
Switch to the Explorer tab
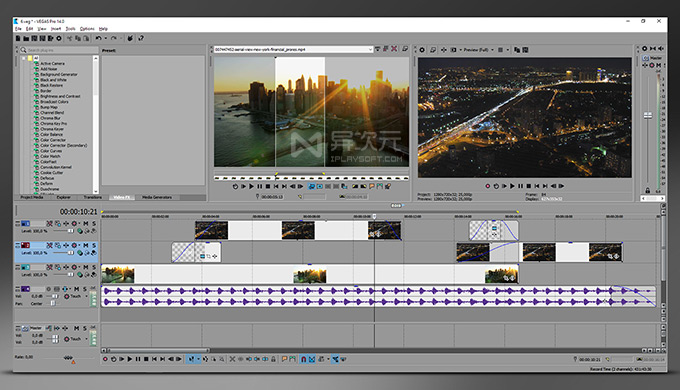(x=63, y=197)
